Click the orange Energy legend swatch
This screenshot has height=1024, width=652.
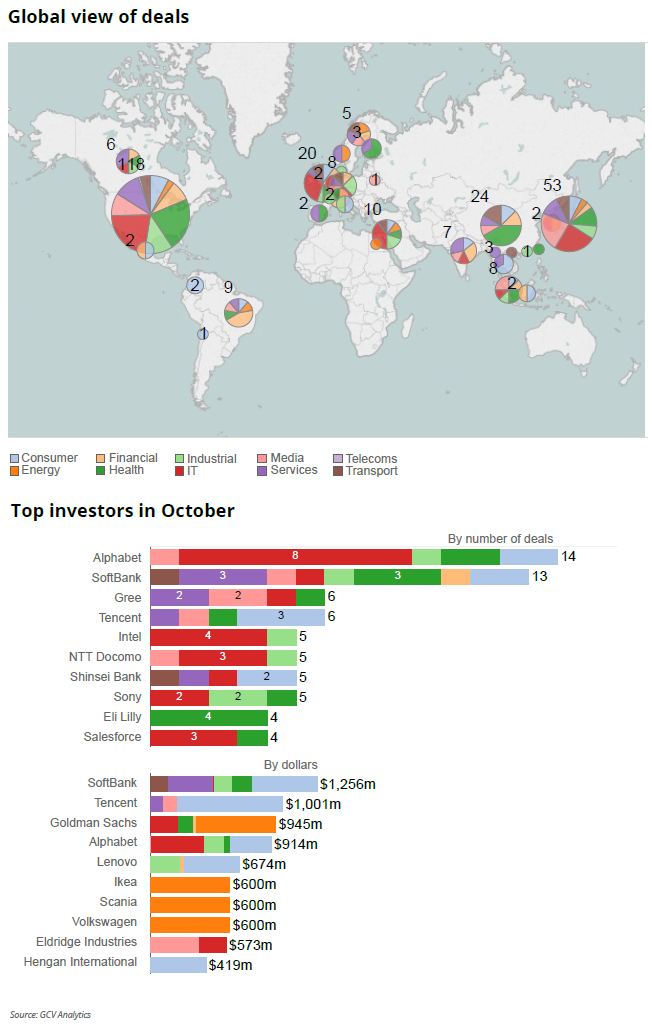(x=14, y=471)
